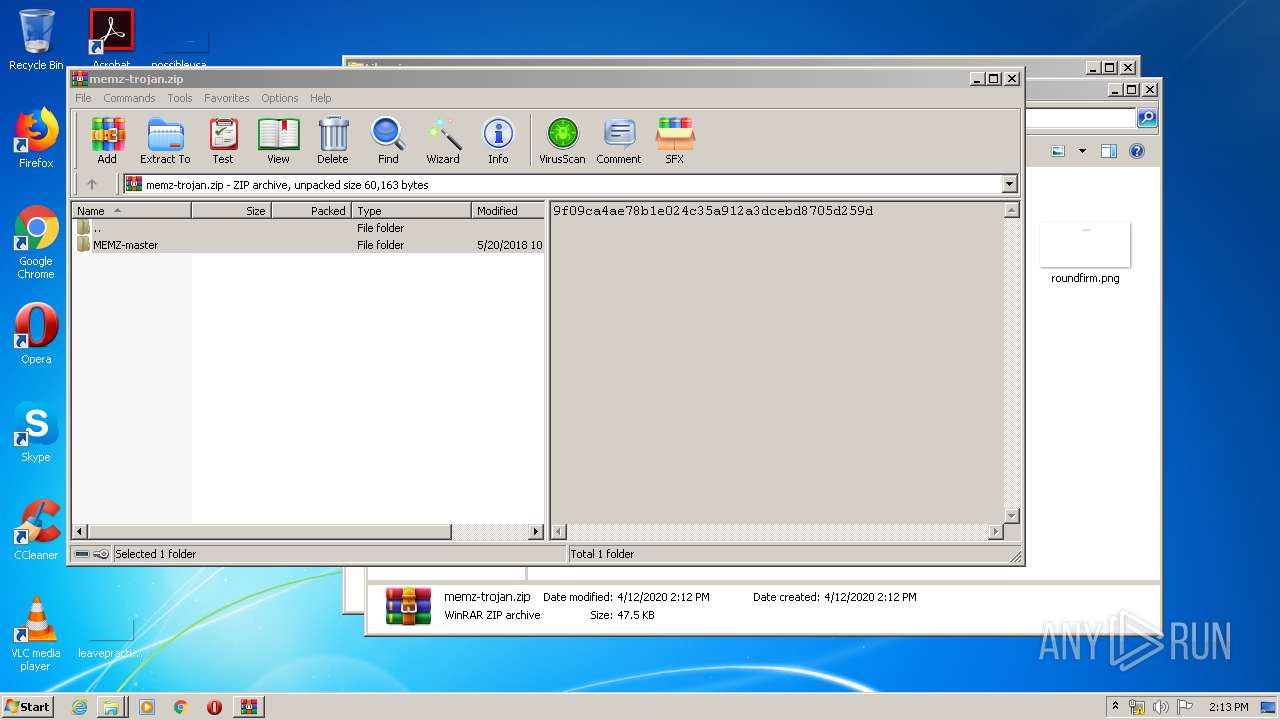The height and width of the screenshot is (720, 1280).
Task: Click the taskbar clock showing 2:13 PM
Action: (x=1228, y=707)
